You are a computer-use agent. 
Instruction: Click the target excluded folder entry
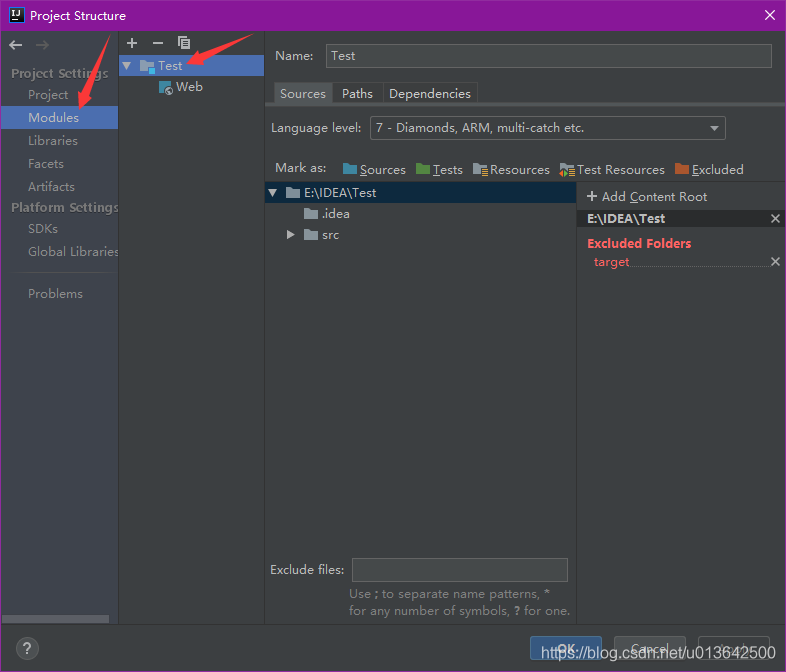tap(611, 262)
